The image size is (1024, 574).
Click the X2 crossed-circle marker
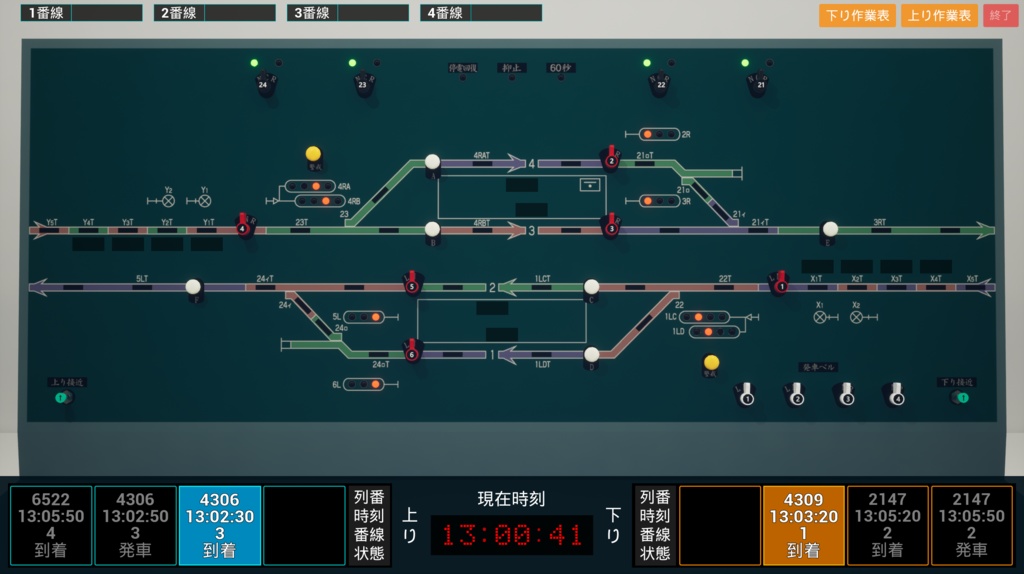[x=856, y=317]
